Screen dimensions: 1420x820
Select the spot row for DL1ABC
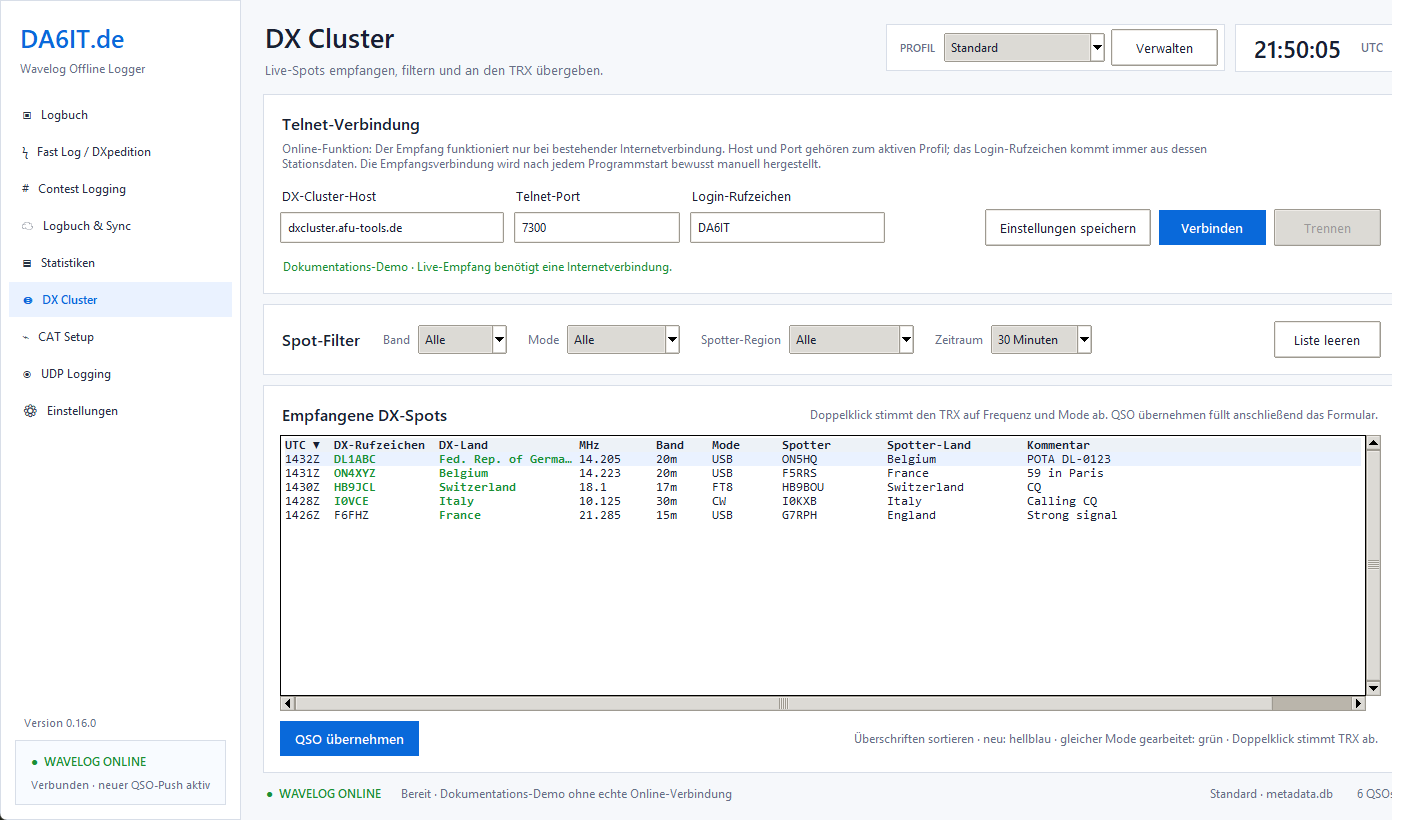(x=822, y=459)
